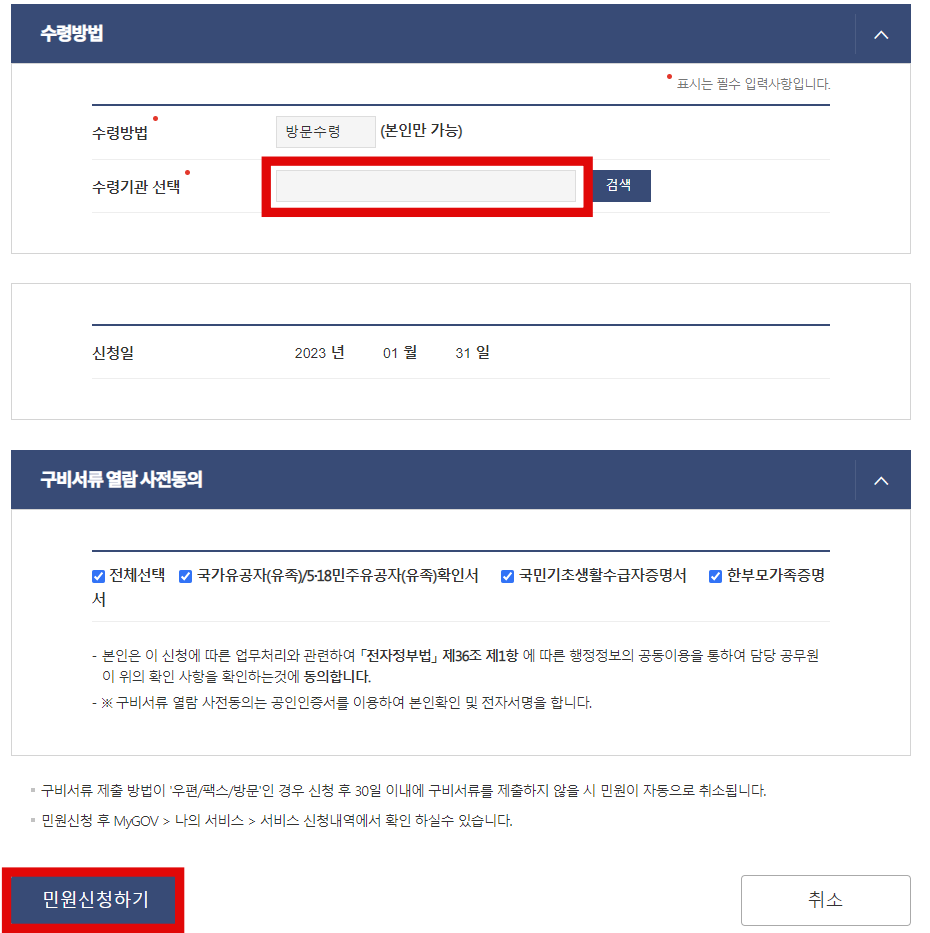Click the 검색 button beside 수령기관 field
Image resolution: width=930 pixels, height=933 pixels.
tap(619, 186)
